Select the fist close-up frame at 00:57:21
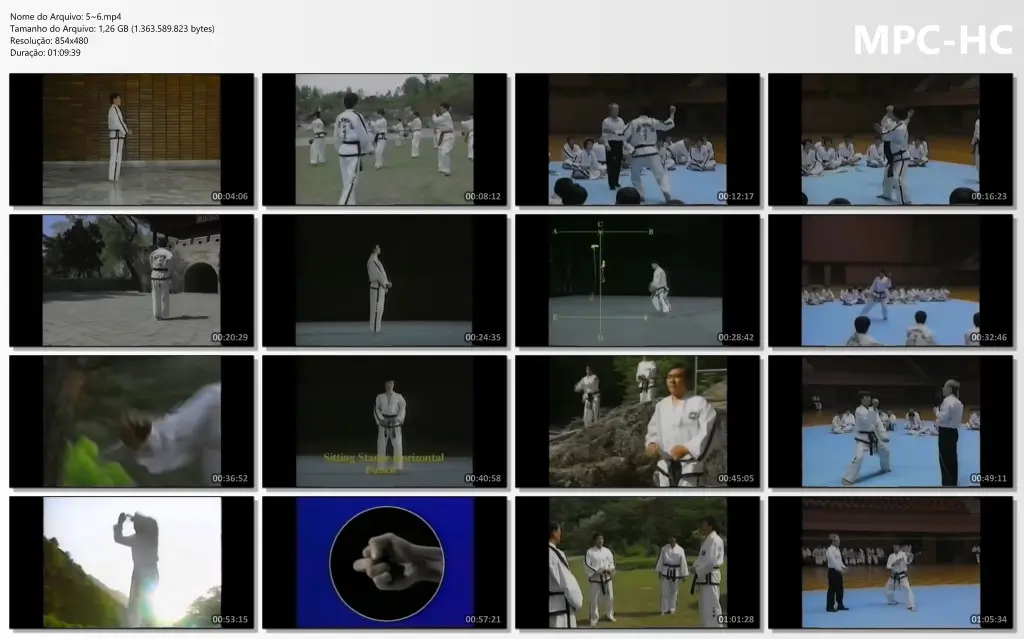The width and height of the screenshot is (1024, 639). (x=384, y=563)
